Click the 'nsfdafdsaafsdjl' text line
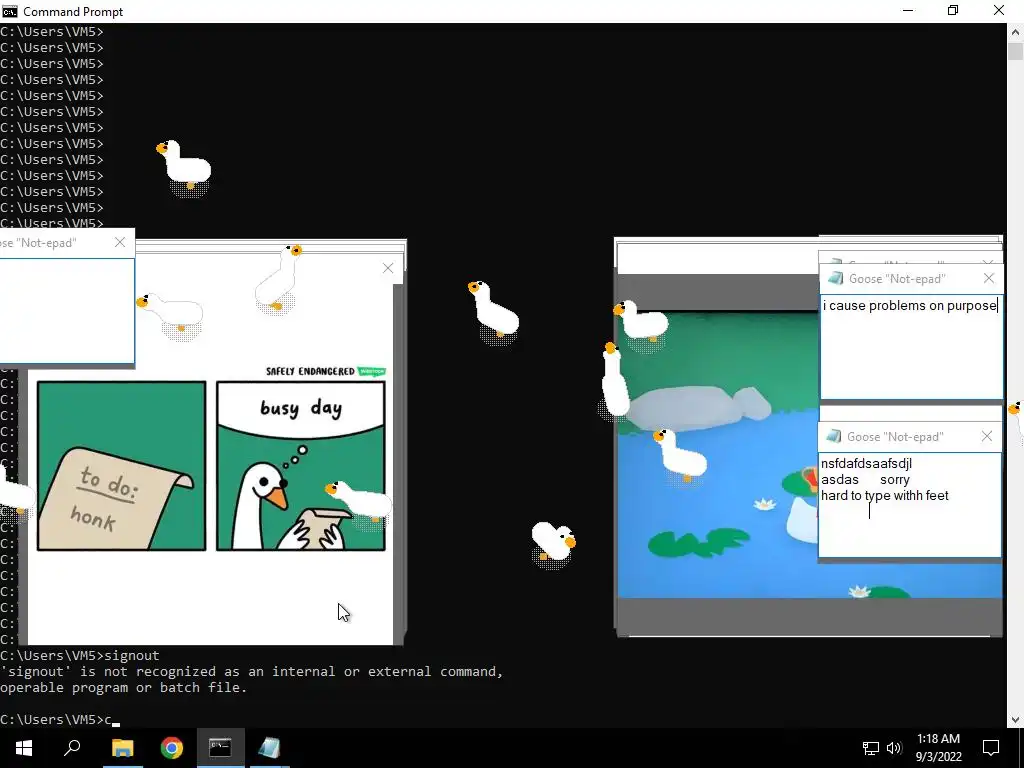 click(867, 464)
